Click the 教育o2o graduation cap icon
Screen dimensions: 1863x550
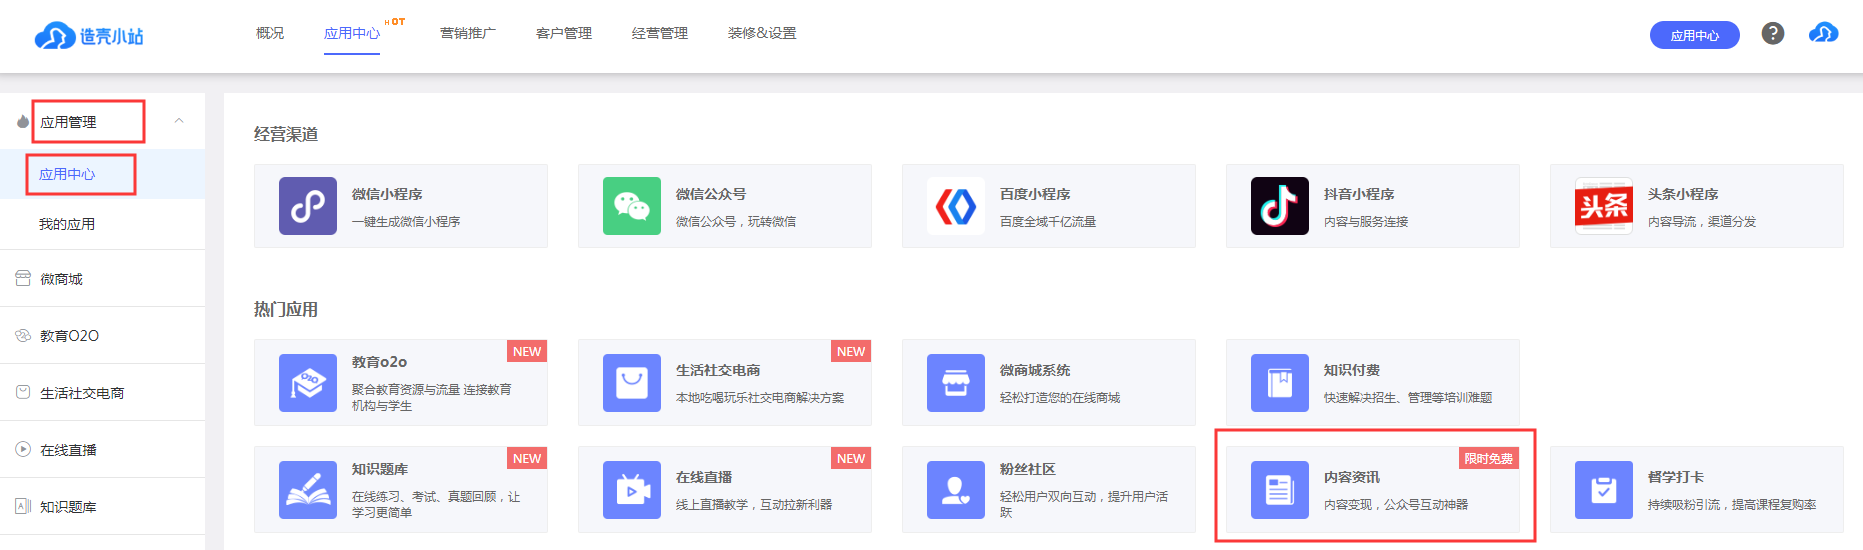pos(308,383)
